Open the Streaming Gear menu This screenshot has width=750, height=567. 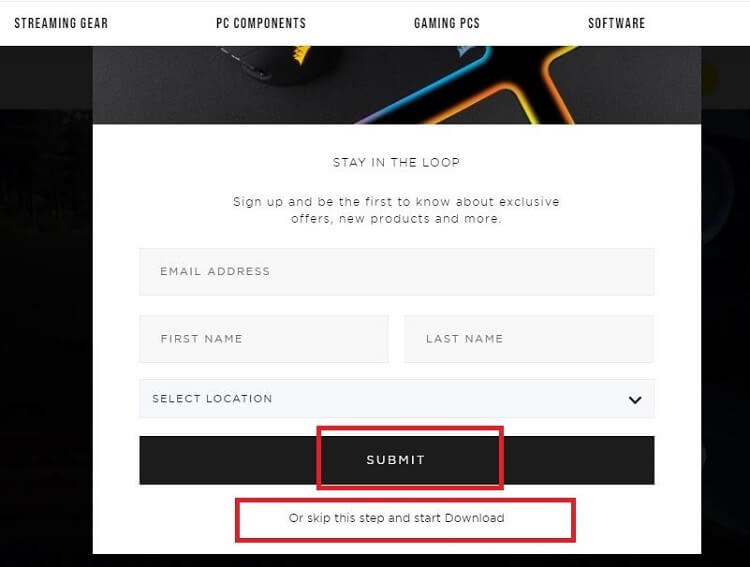[61, 23]
